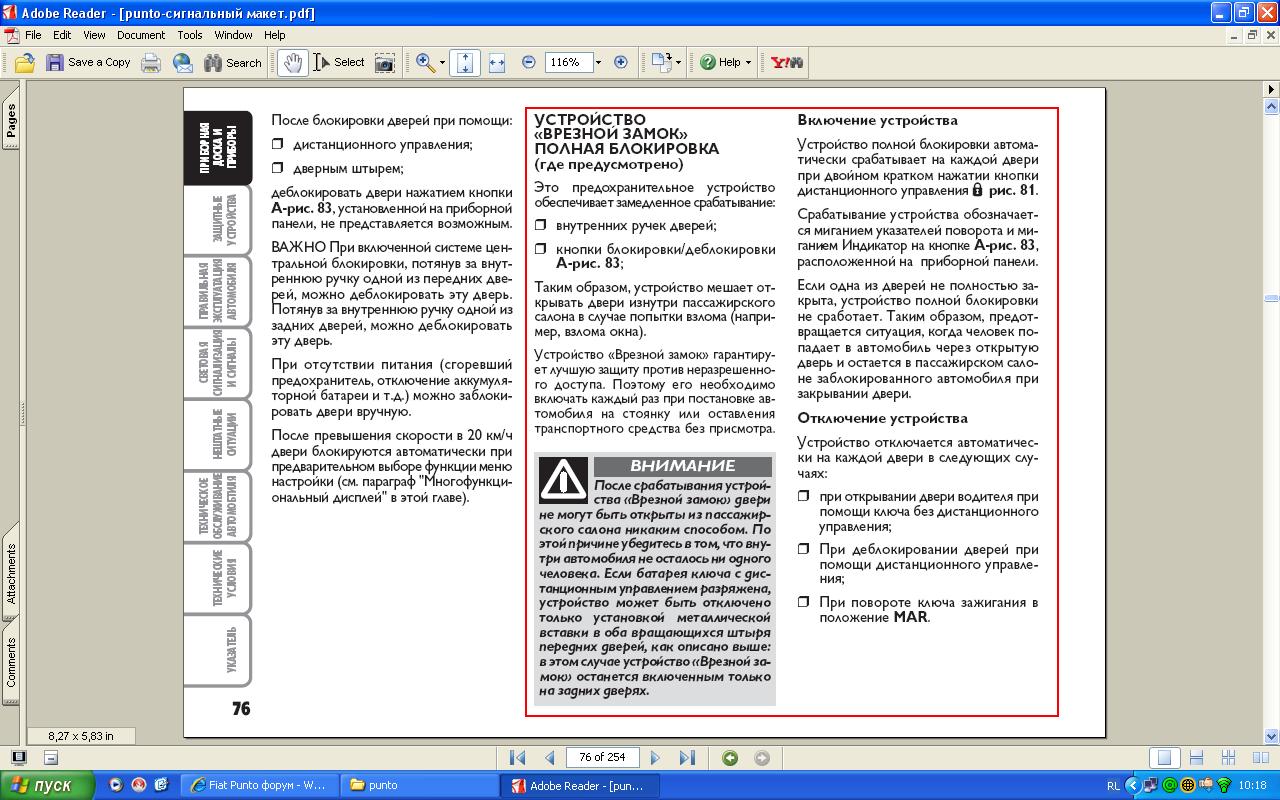Select the Snapshot camera tool
1280x800 pixels.
(384, 62)
